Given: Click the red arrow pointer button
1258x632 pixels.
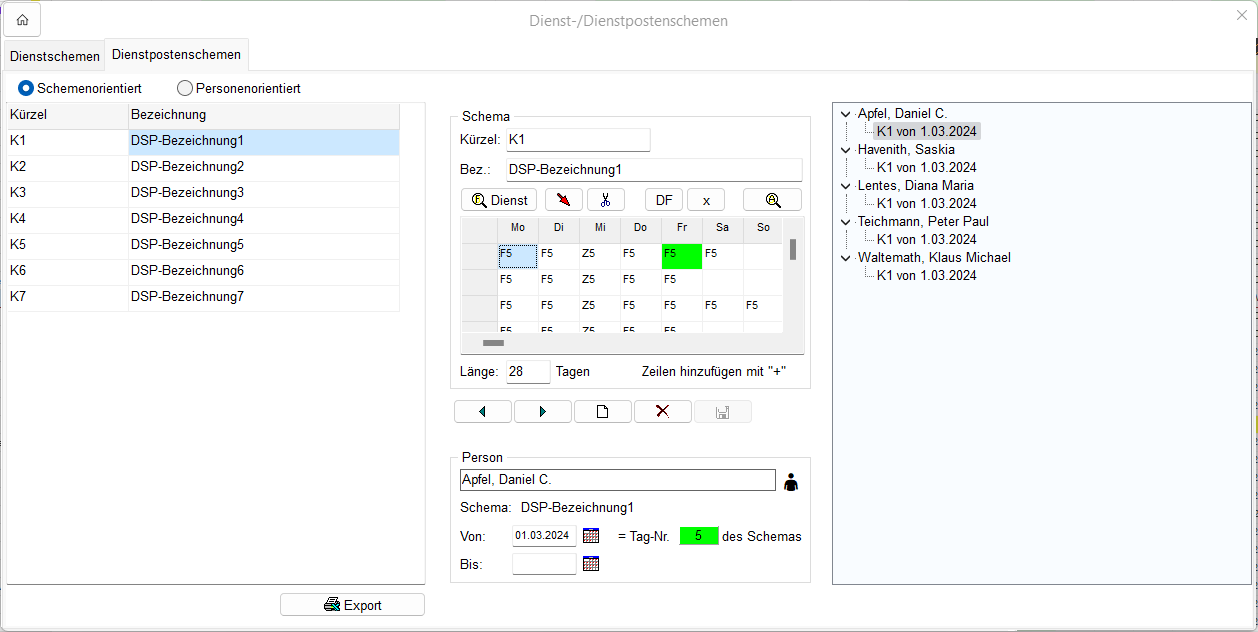Looking at the screenshot, I should (x=564, y=200).
